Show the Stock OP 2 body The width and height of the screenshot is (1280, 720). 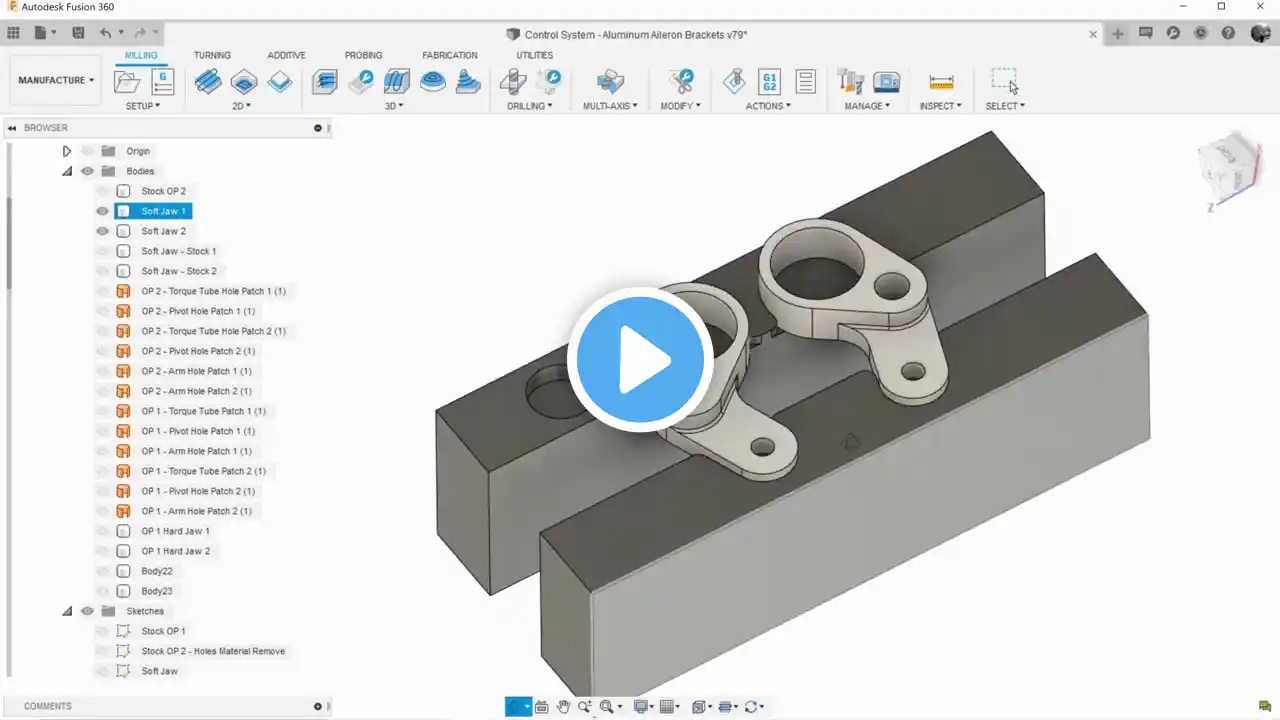coord(102,191)
